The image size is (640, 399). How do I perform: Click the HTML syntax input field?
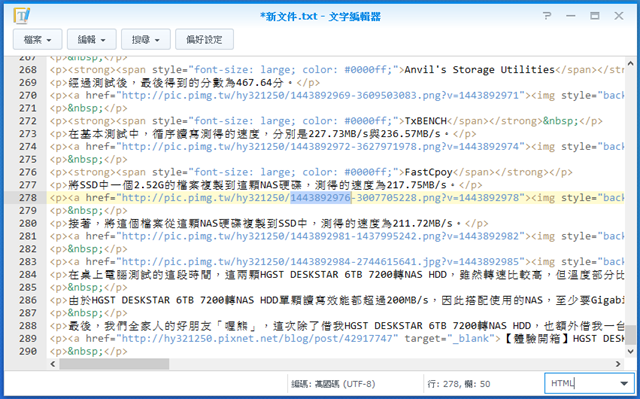coord(581,383)
